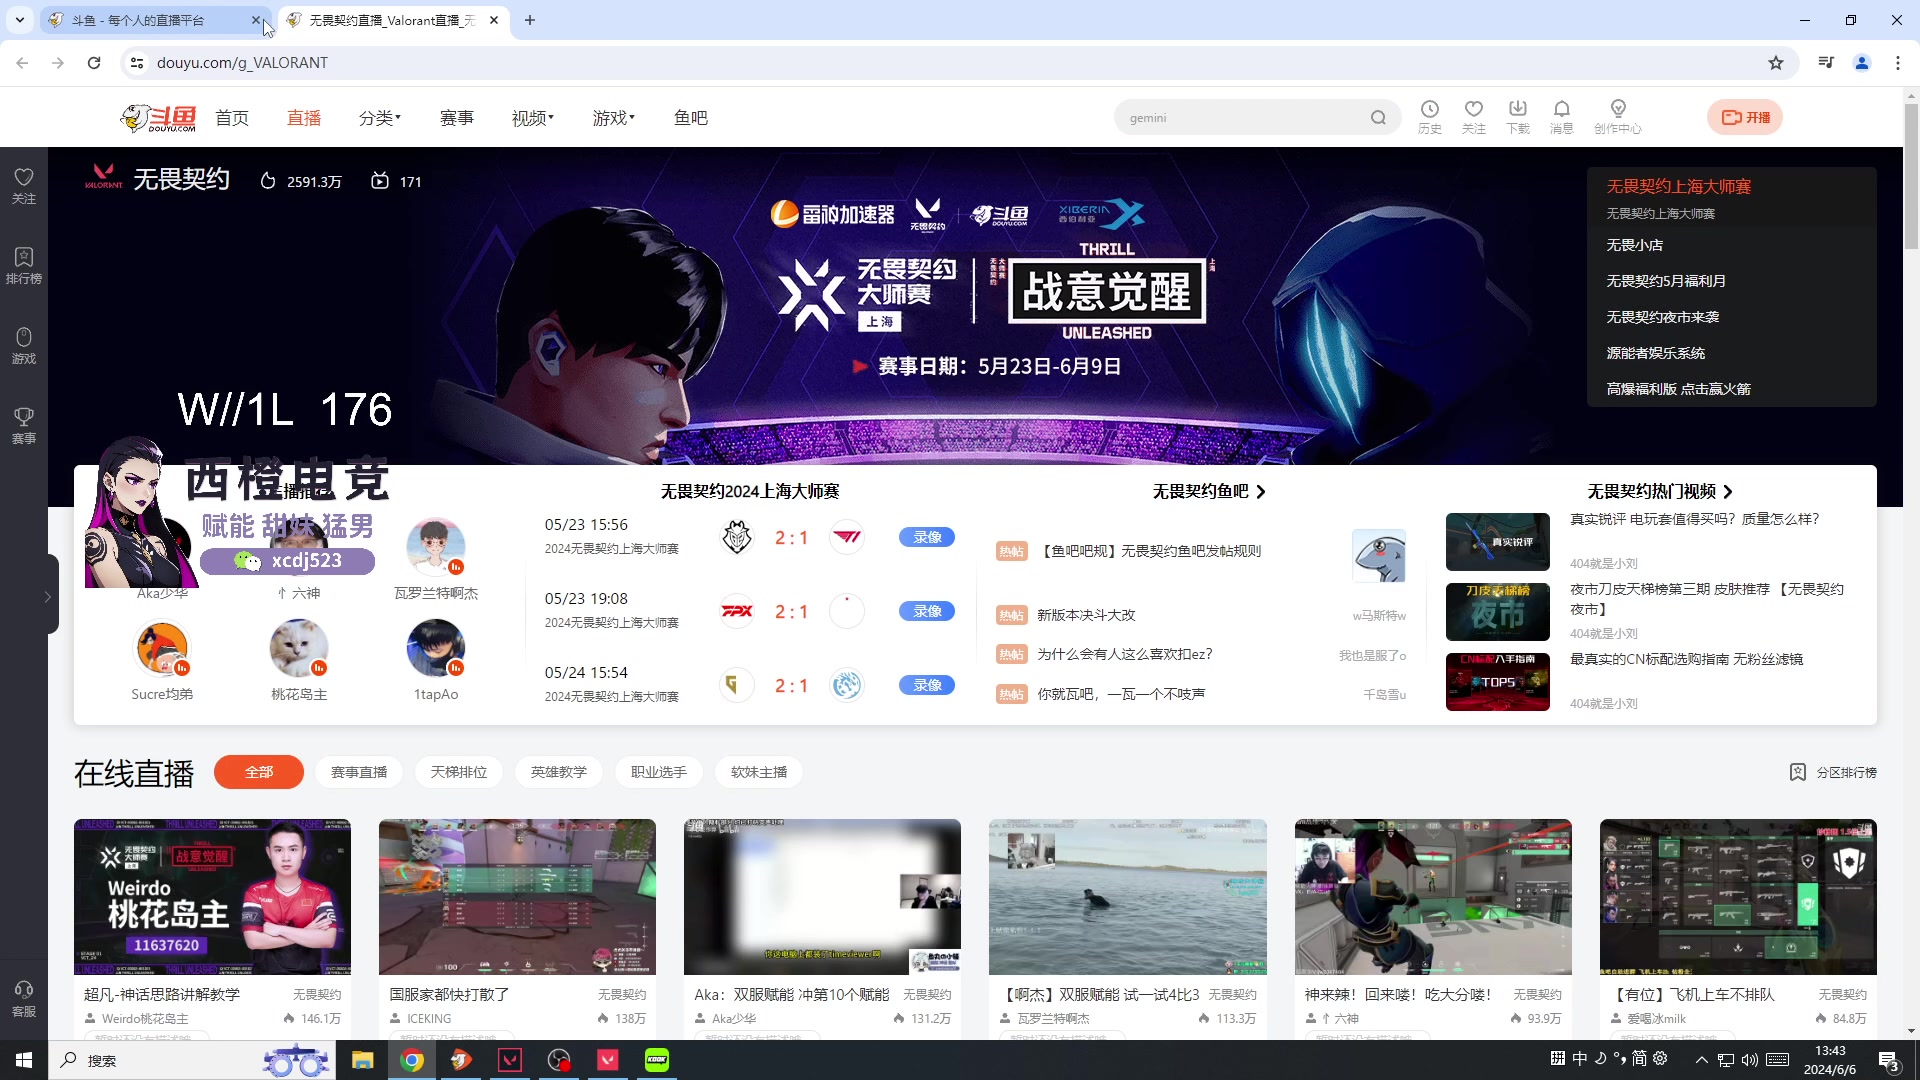Go to 首页 in navigation
This screenshot has height=1080, width=1920.
point(232,118)
